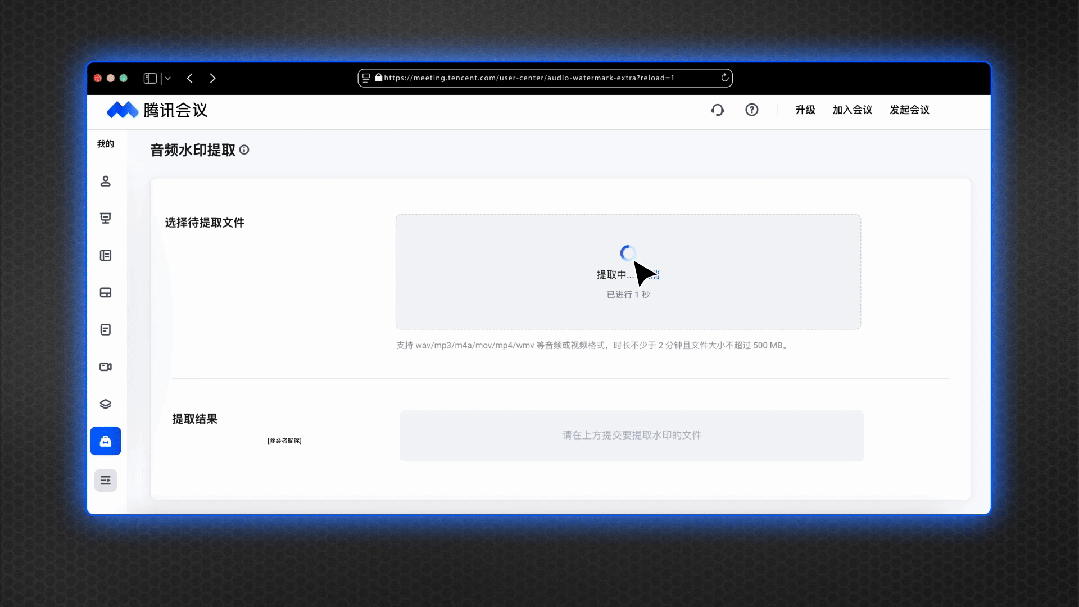Open the customer support headset icon
This screenshot has width=1079, height=607.
(x=717, y=110)
